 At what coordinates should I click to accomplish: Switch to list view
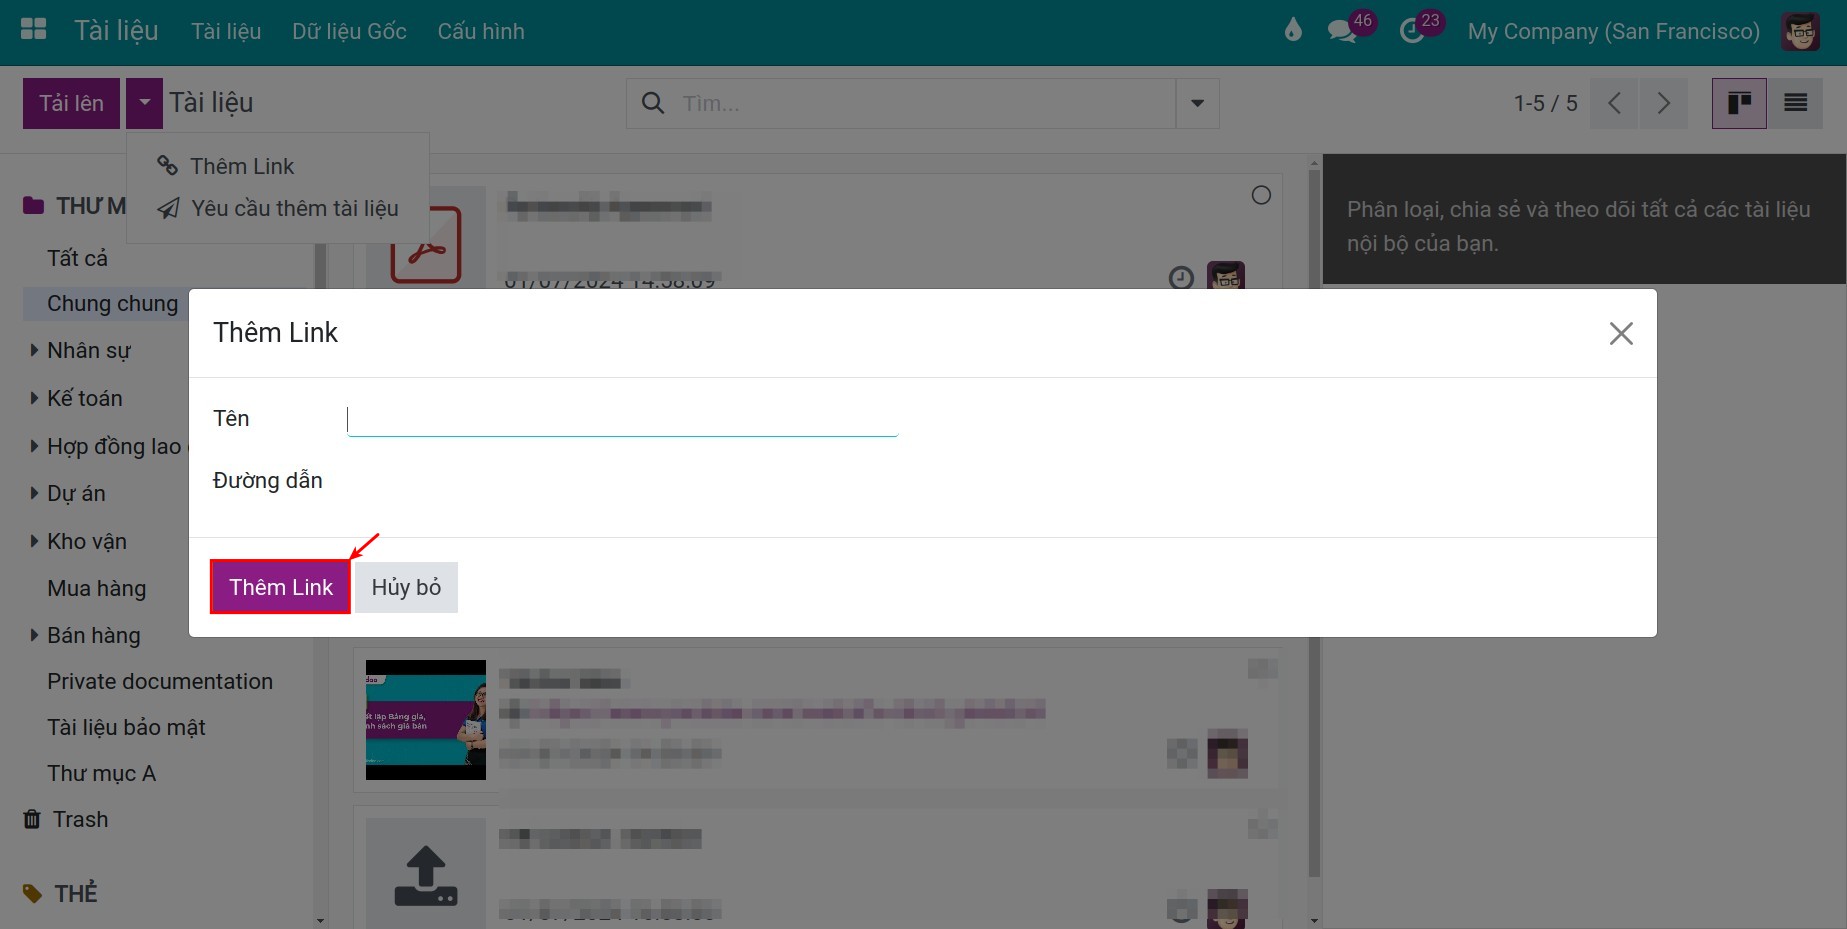coord(1795,103)
